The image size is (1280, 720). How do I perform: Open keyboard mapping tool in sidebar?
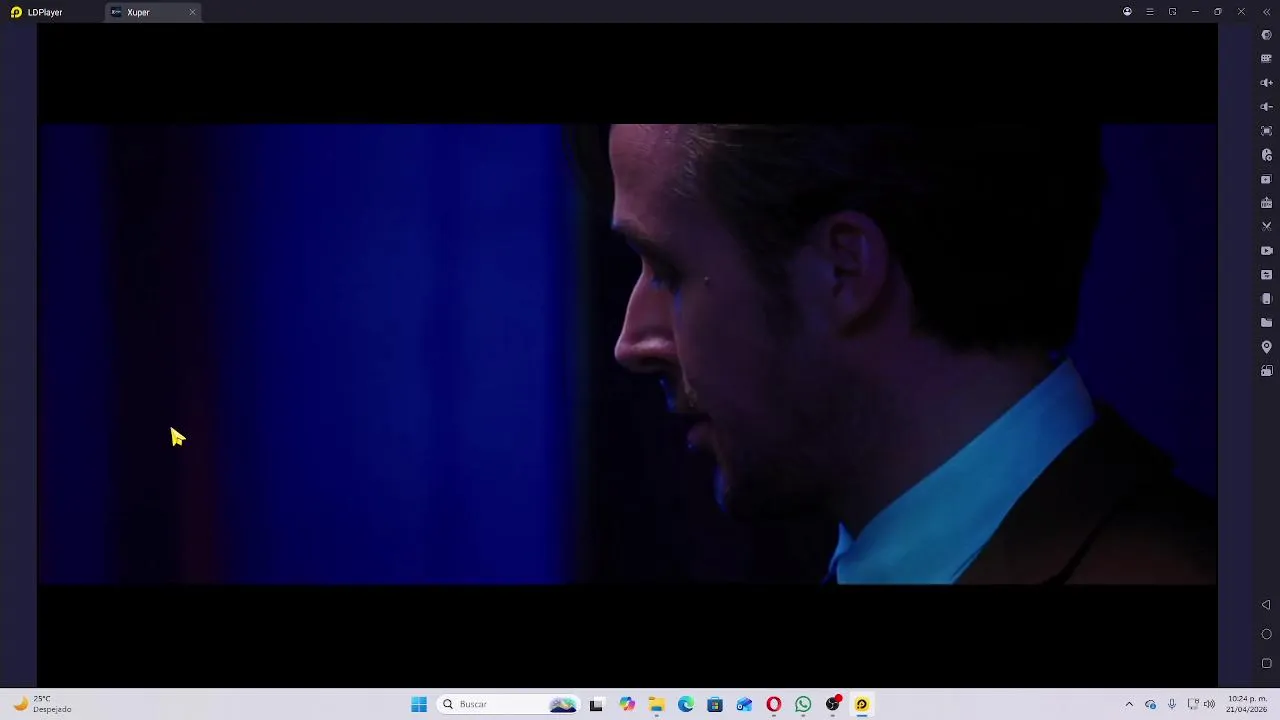point(1266,59)
